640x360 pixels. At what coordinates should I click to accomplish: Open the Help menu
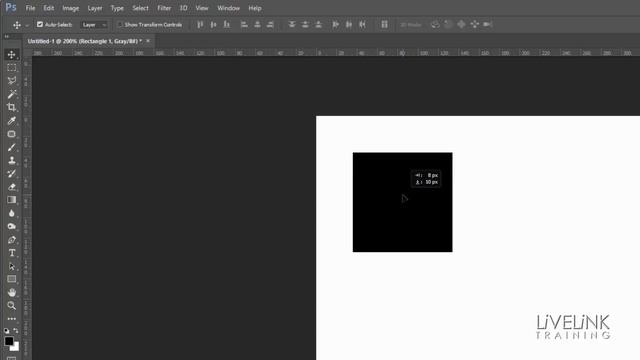(255, 8)
